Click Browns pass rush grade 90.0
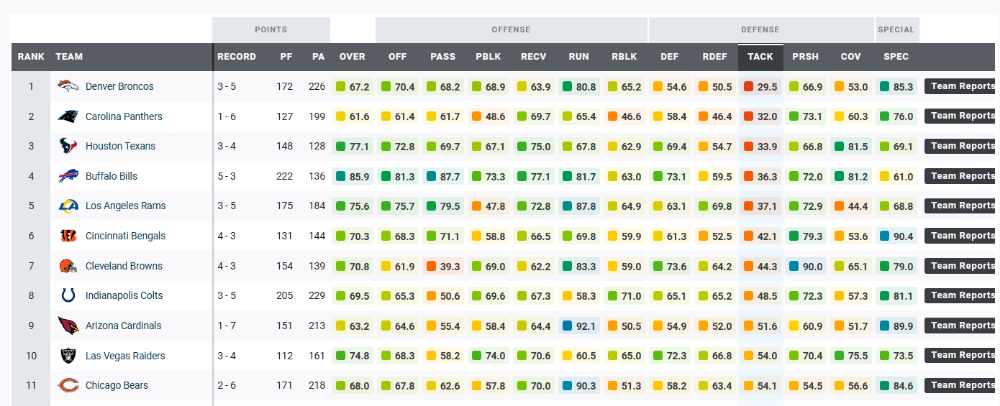The image size is (1000, 406). click(x=805, y=266)
